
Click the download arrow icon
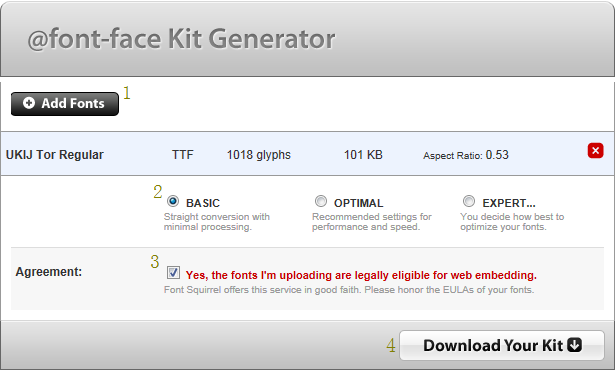[574, 345]
